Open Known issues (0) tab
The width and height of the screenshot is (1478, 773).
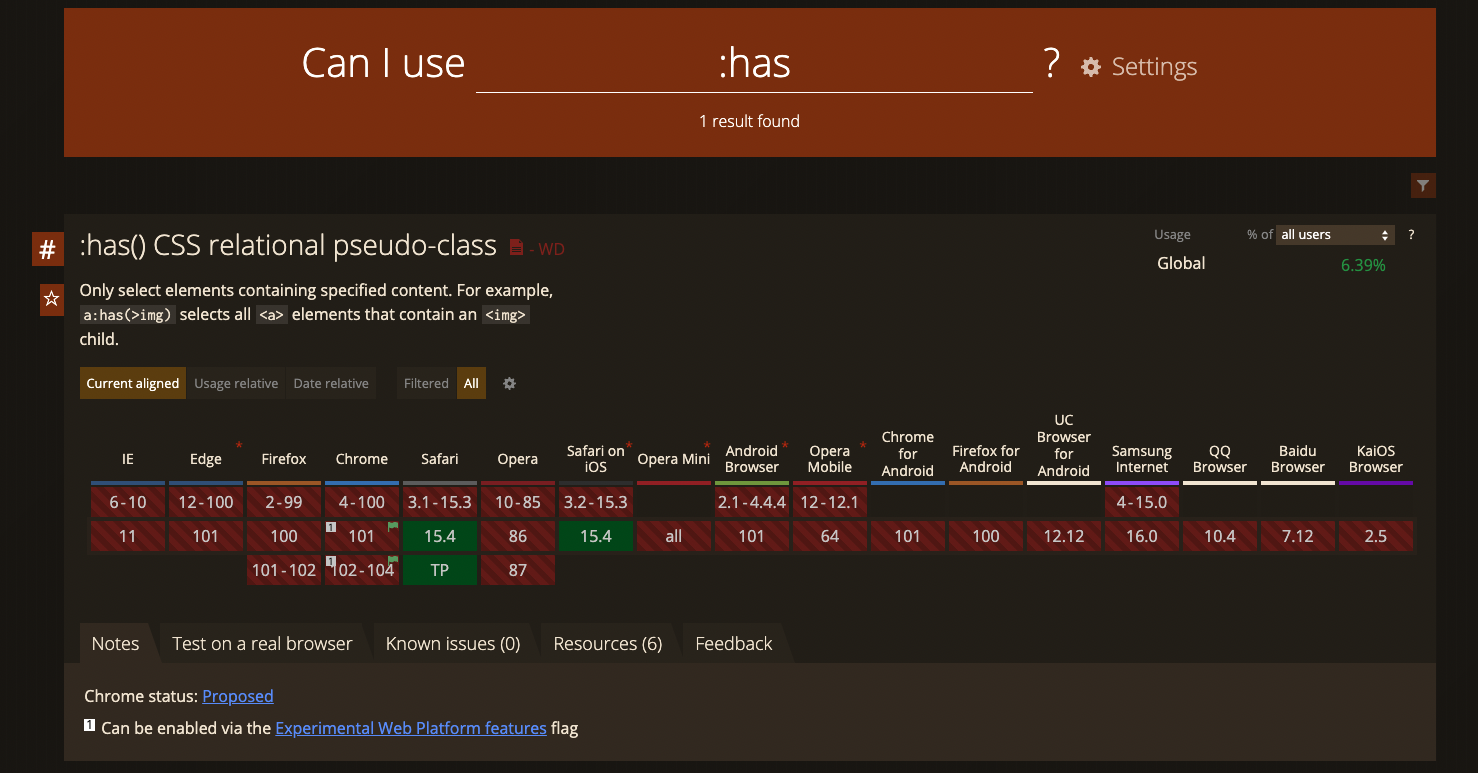click(453, 643)
